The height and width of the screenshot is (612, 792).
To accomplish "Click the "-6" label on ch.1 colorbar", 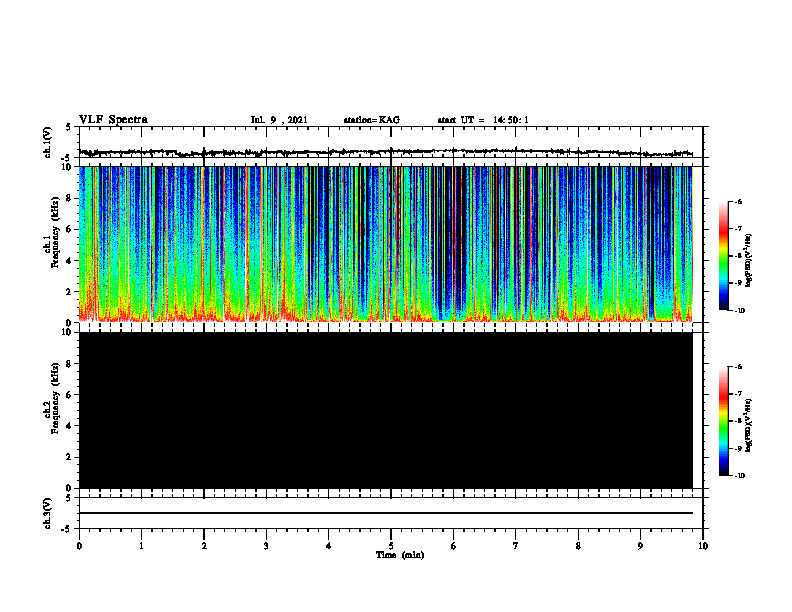I will pyautogui.click(x=738, y=202).
